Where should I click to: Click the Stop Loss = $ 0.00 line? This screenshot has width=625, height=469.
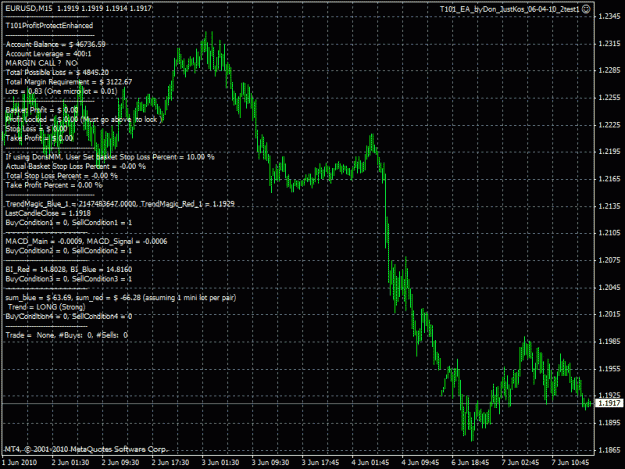click(x=36, y=129)
